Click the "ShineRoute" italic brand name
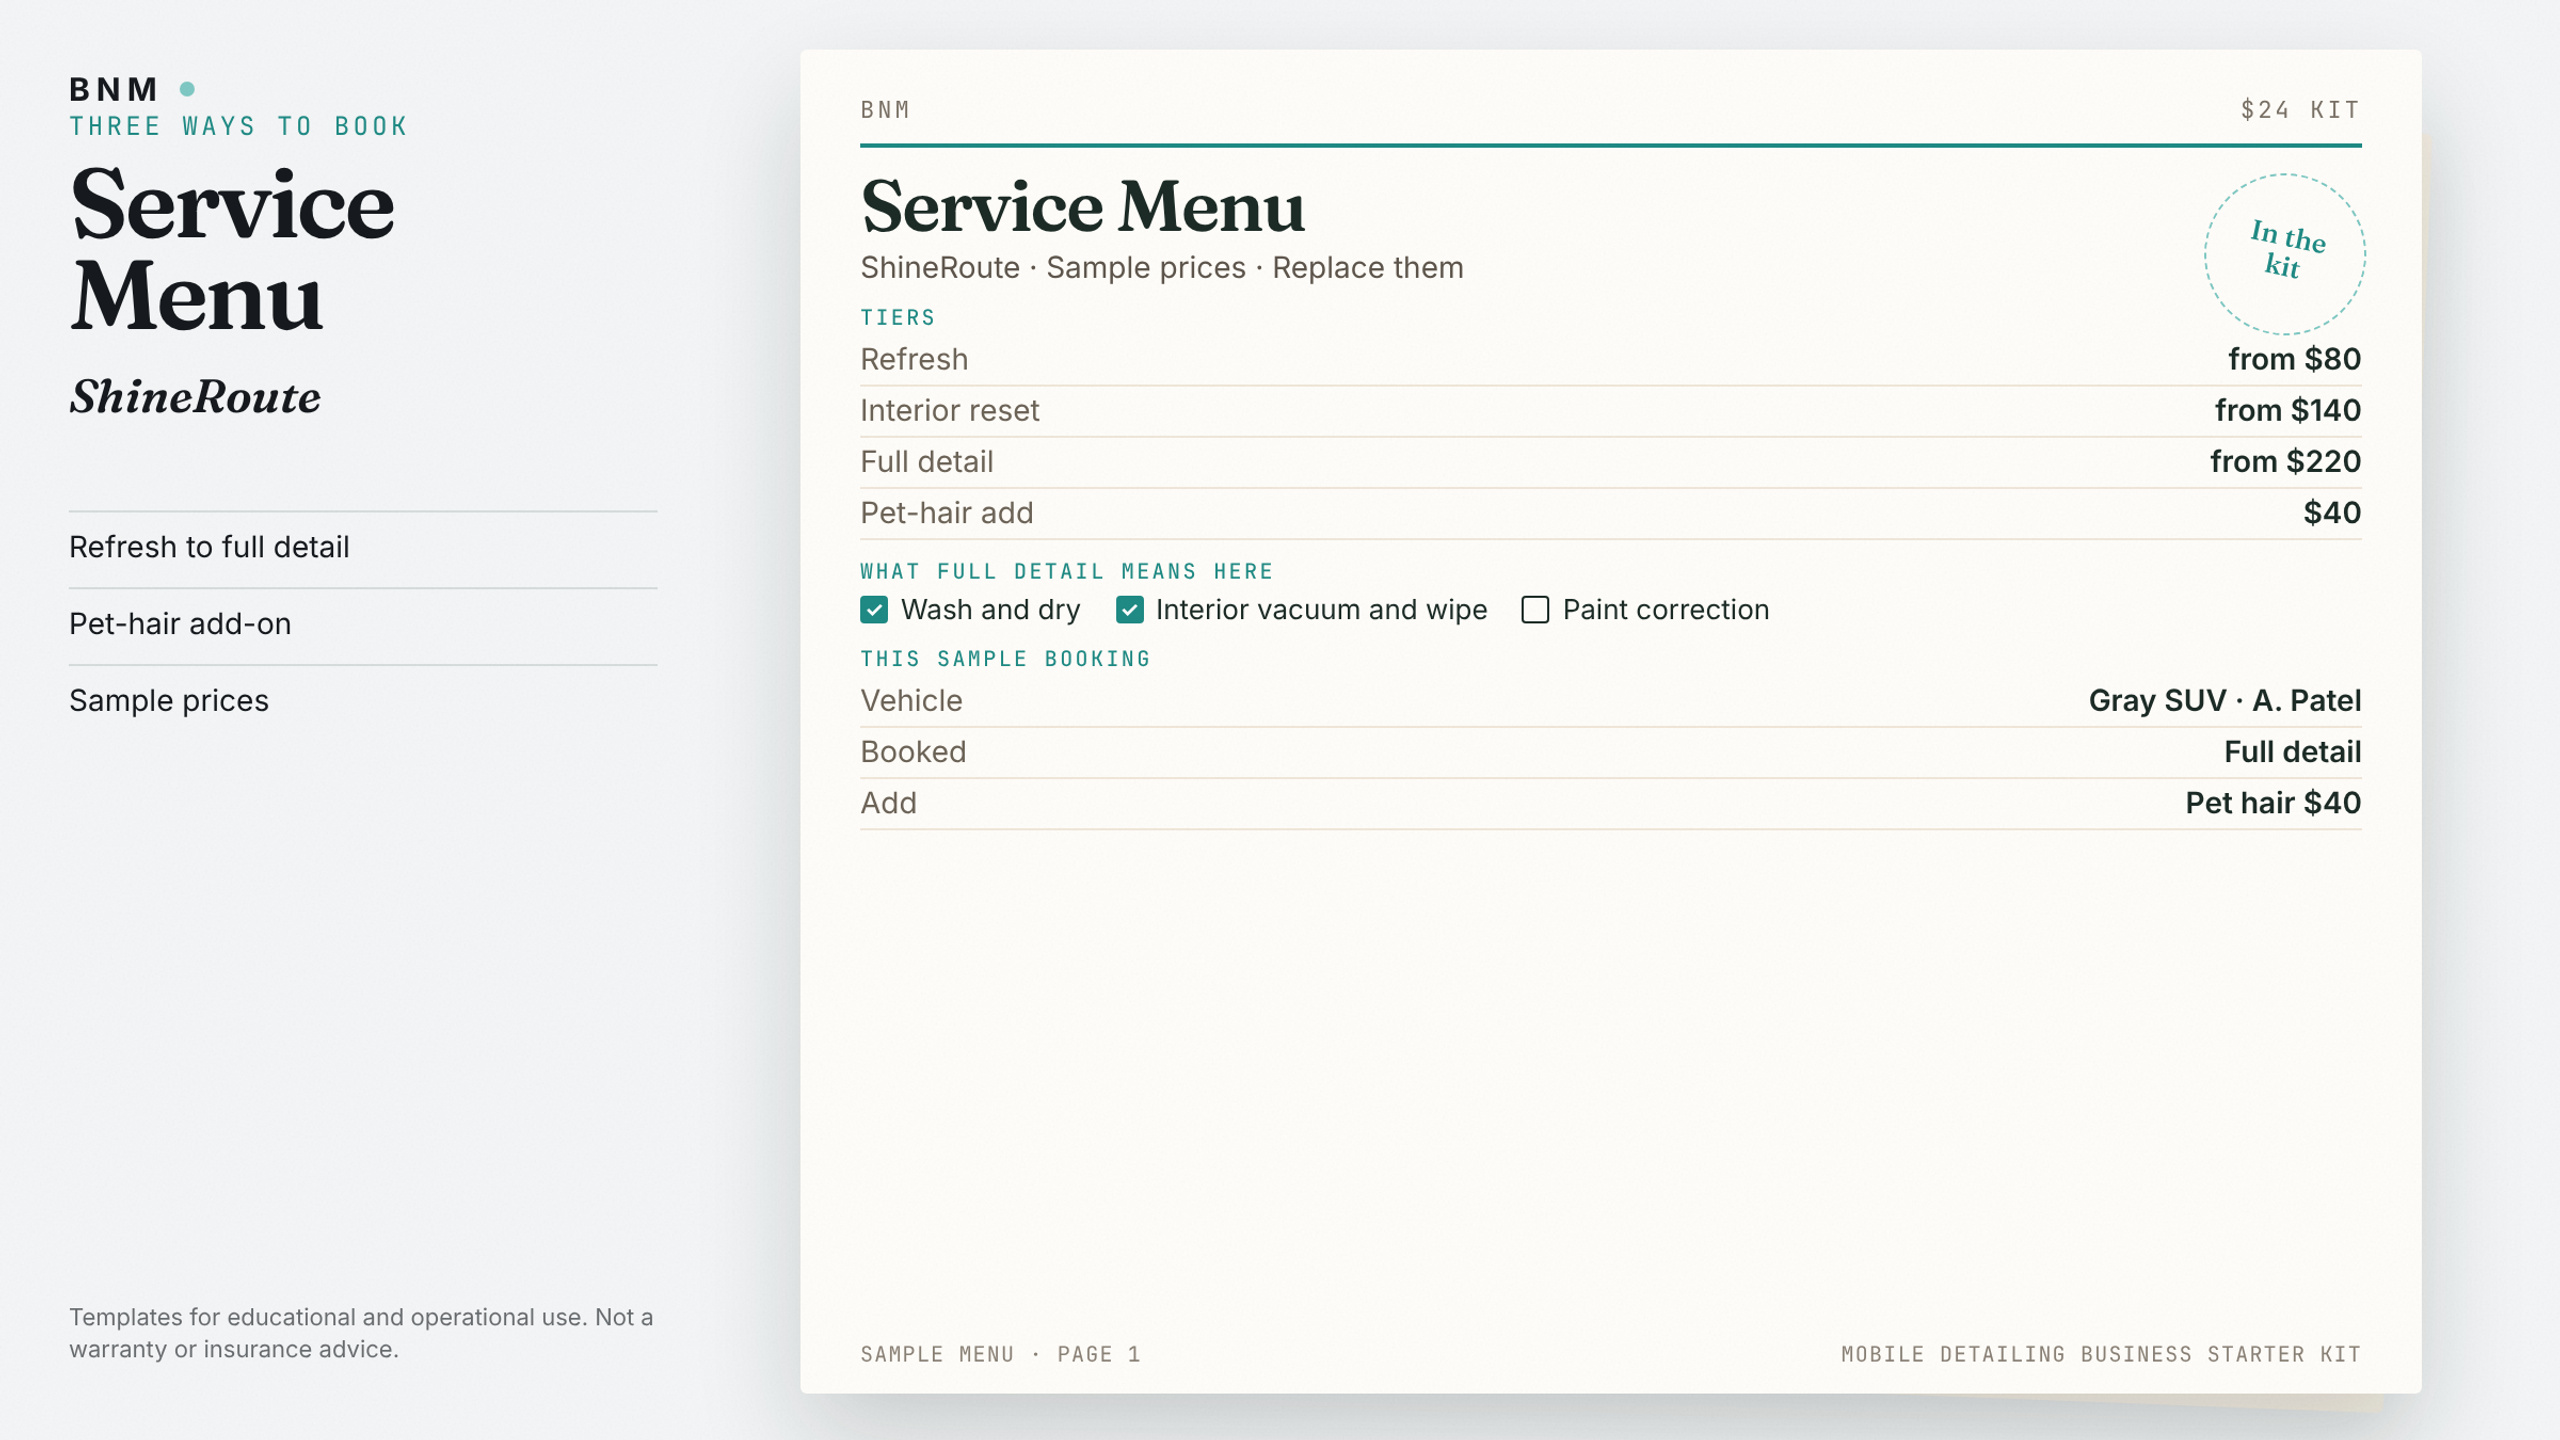This screenshot has height=1440, width=2560. (x=195, y=397)
